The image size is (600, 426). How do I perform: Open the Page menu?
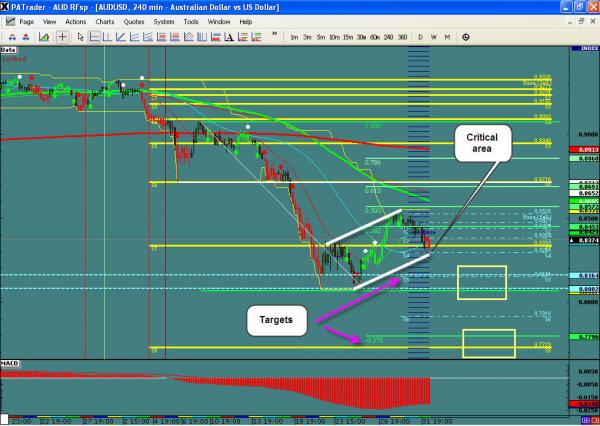click(x=27, y=20)
